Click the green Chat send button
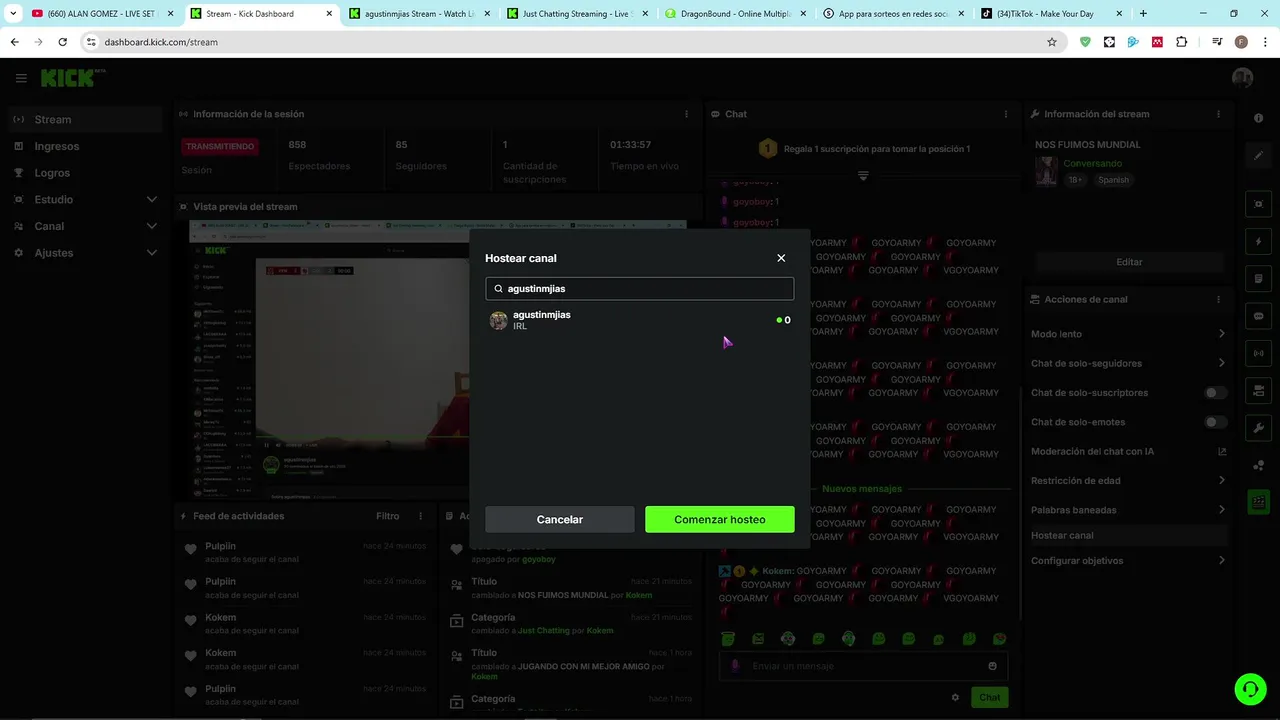This screenshot has height=720, width=1280. point(989,697)
